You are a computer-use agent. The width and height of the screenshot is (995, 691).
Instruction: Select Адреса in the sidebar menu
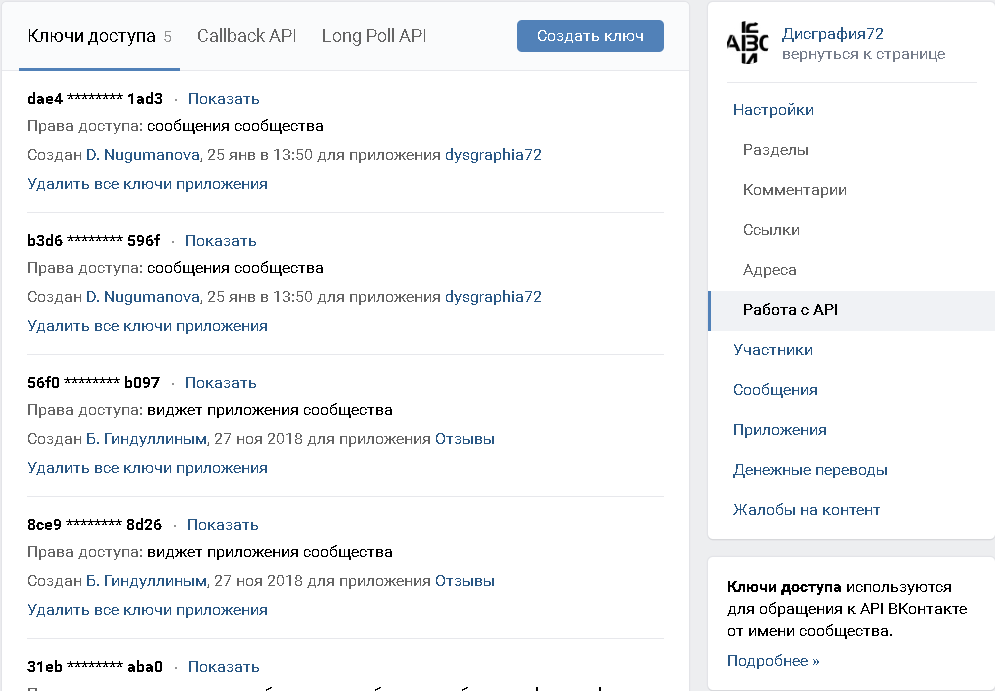click(769, 270)
